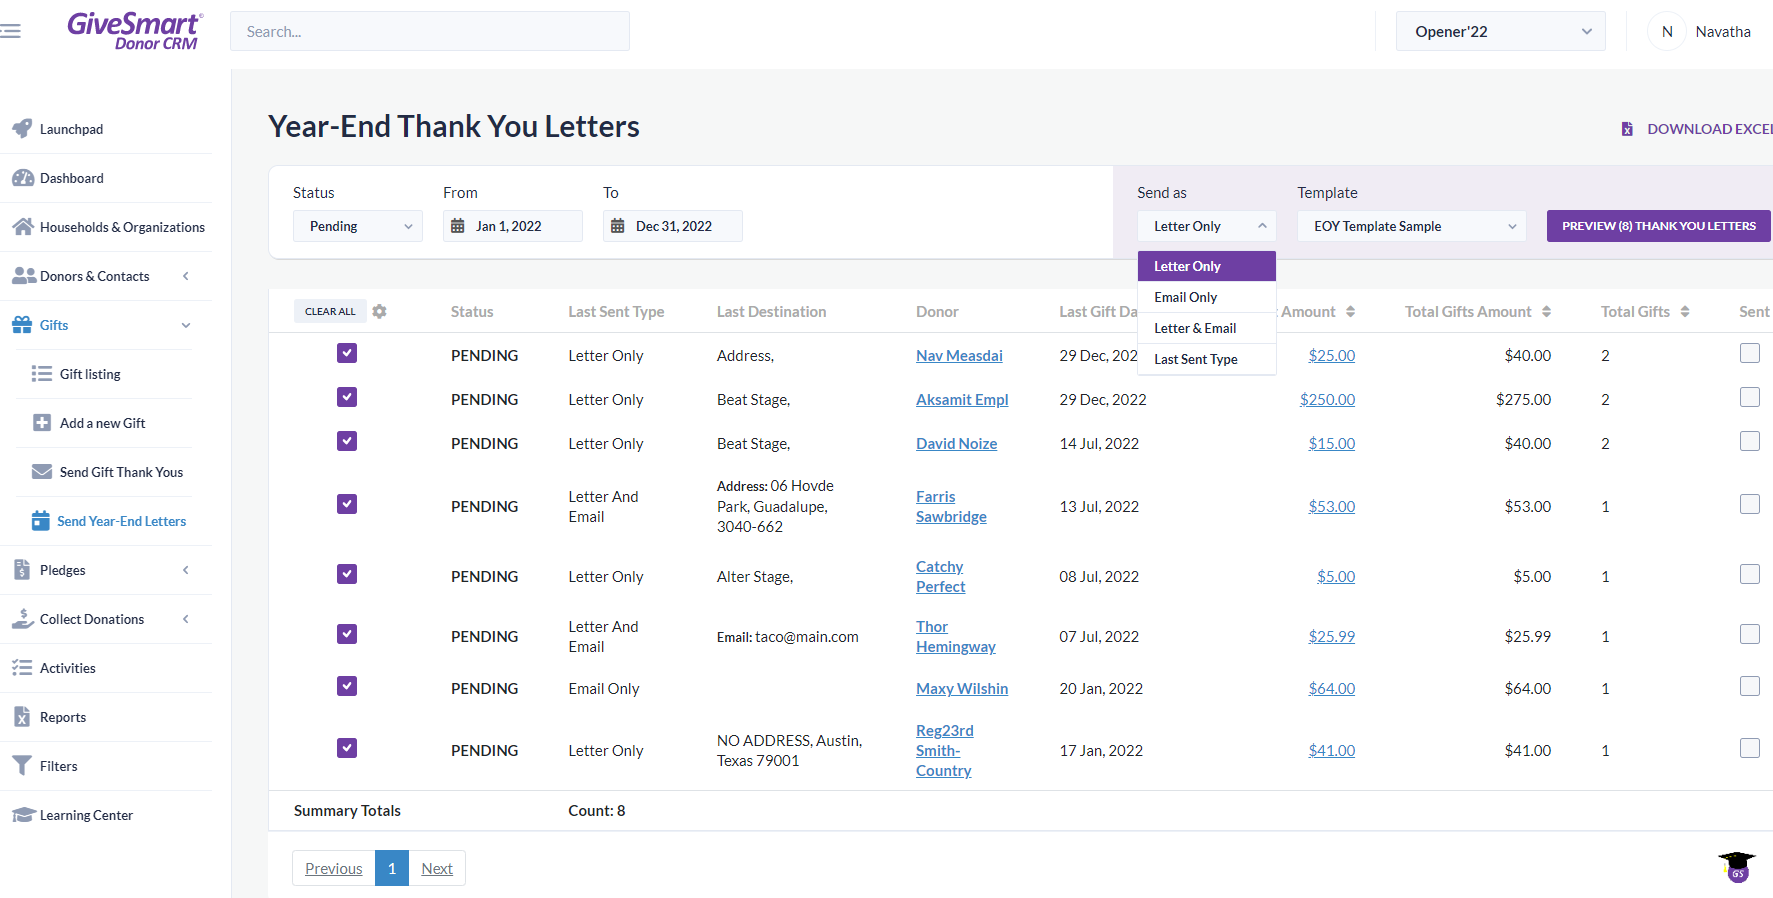Click the Activities checklist icon
This screenshot has height=898, width=1773.
[x=22, y=668]
